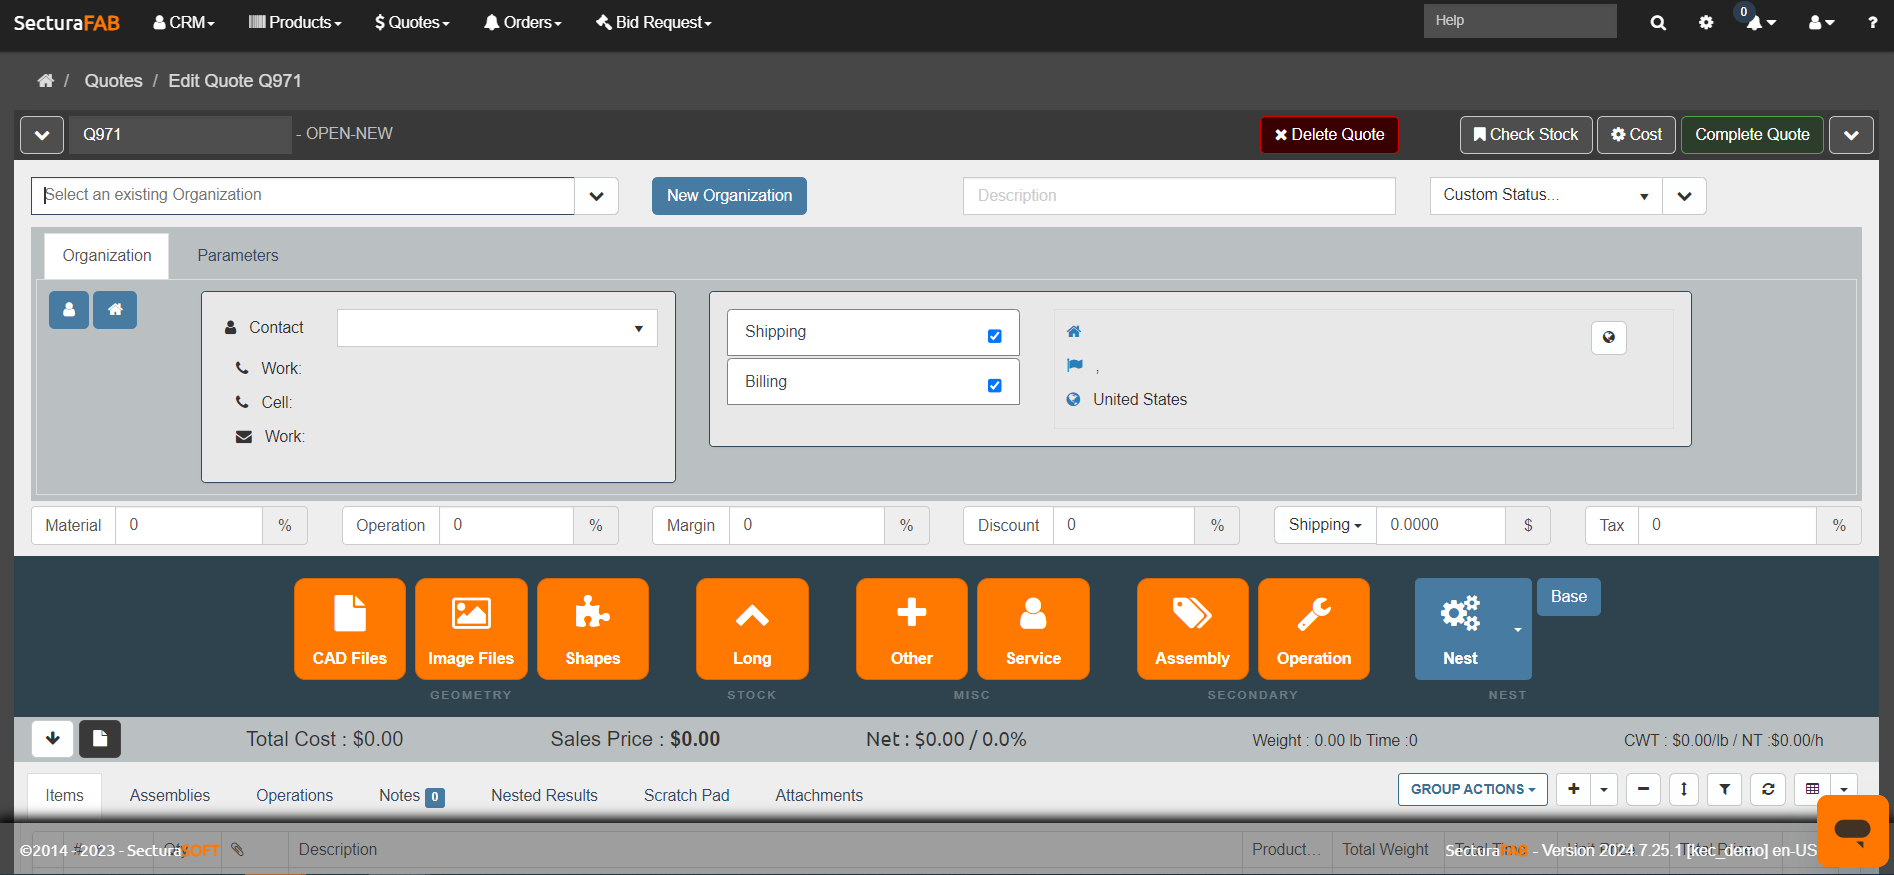The width and height of the screenshot is (1894, 875).
Task: Toggle the Shipping address checkbox
Action: 994,336
